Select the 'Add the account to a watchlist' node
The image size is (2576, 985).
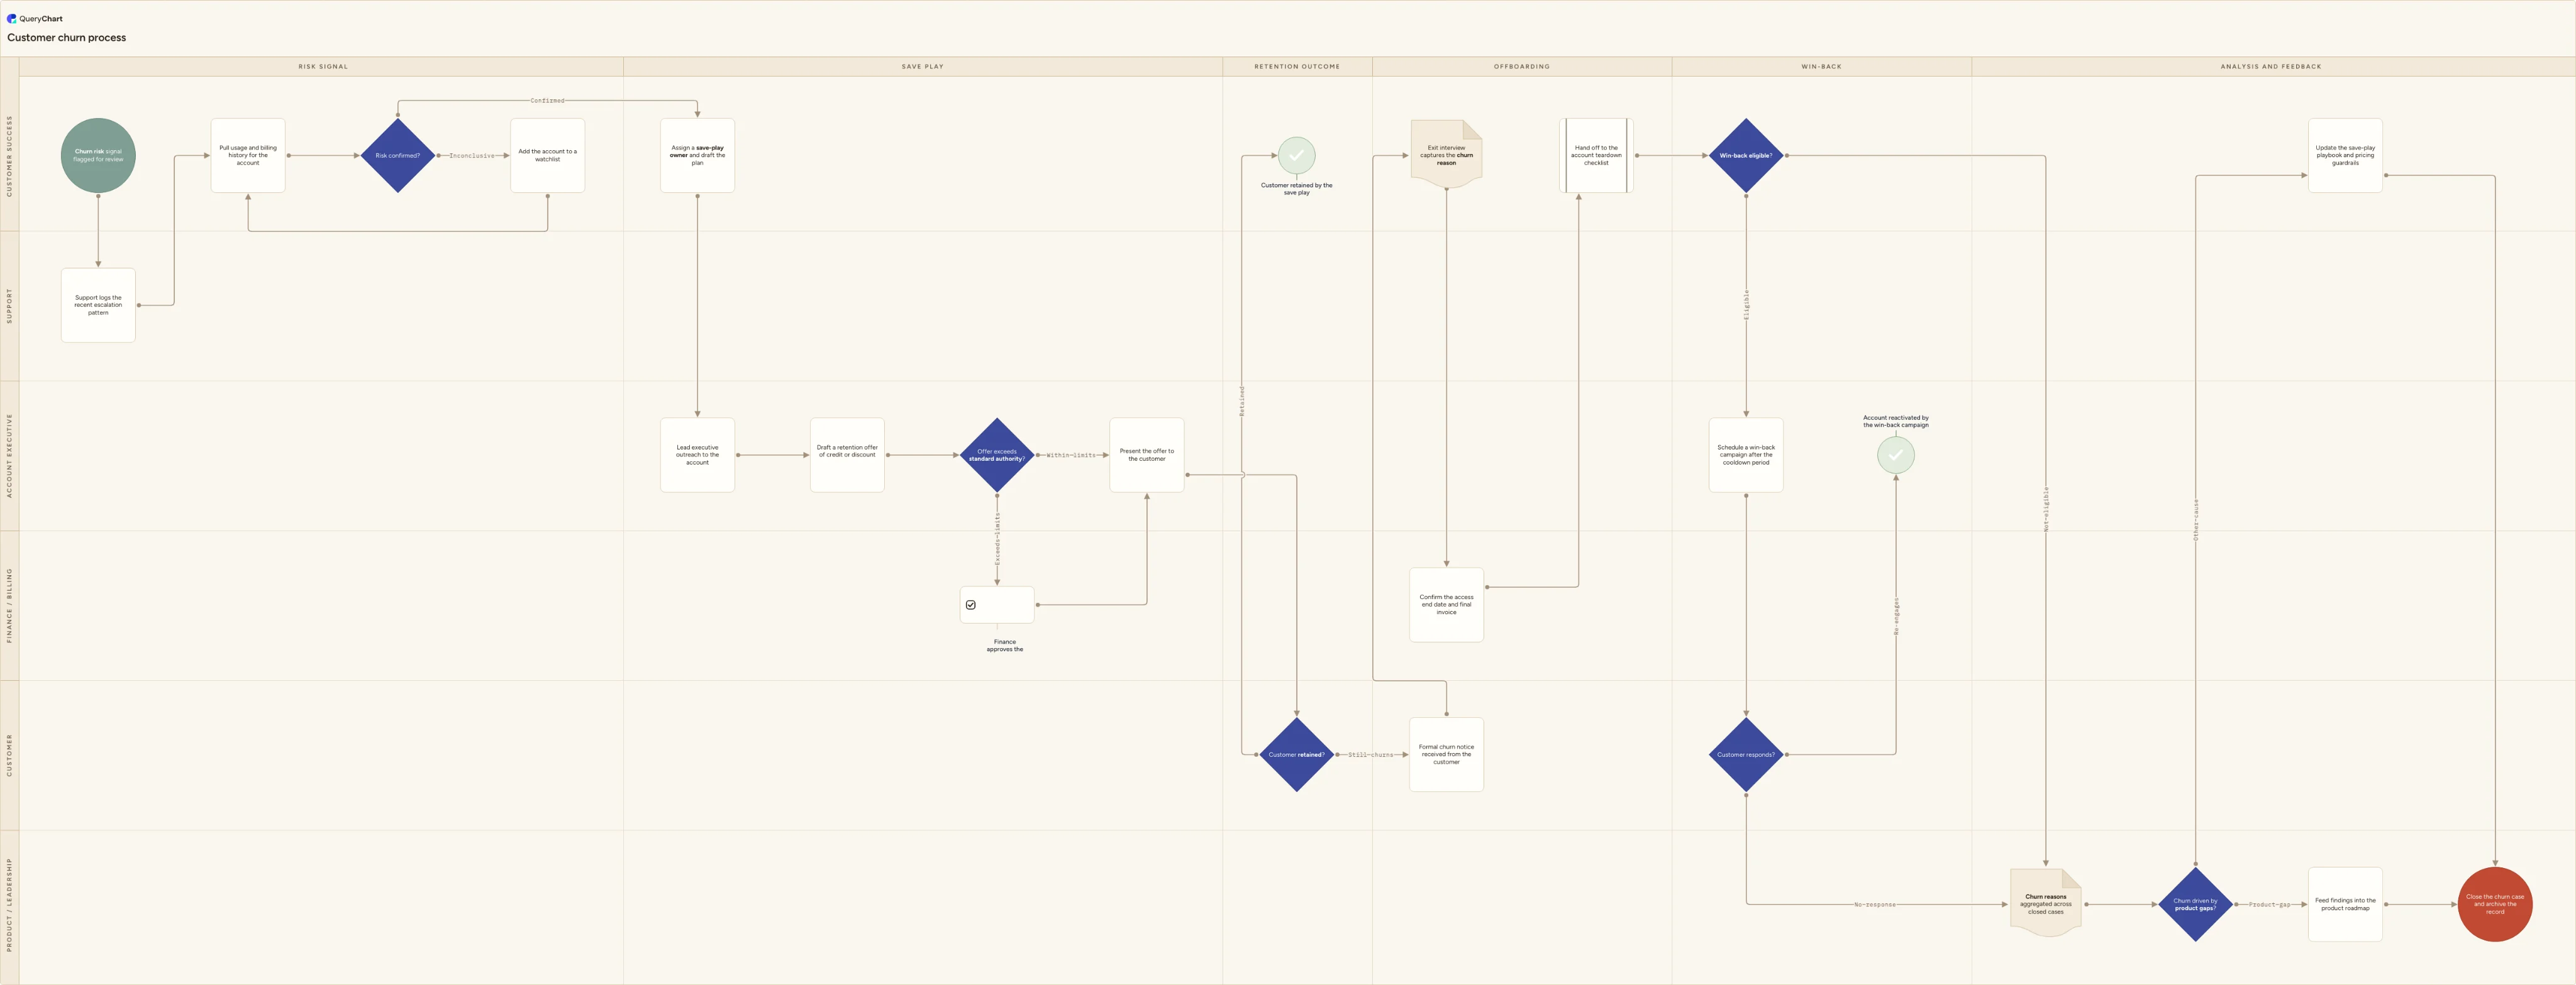tap(547, 155)
